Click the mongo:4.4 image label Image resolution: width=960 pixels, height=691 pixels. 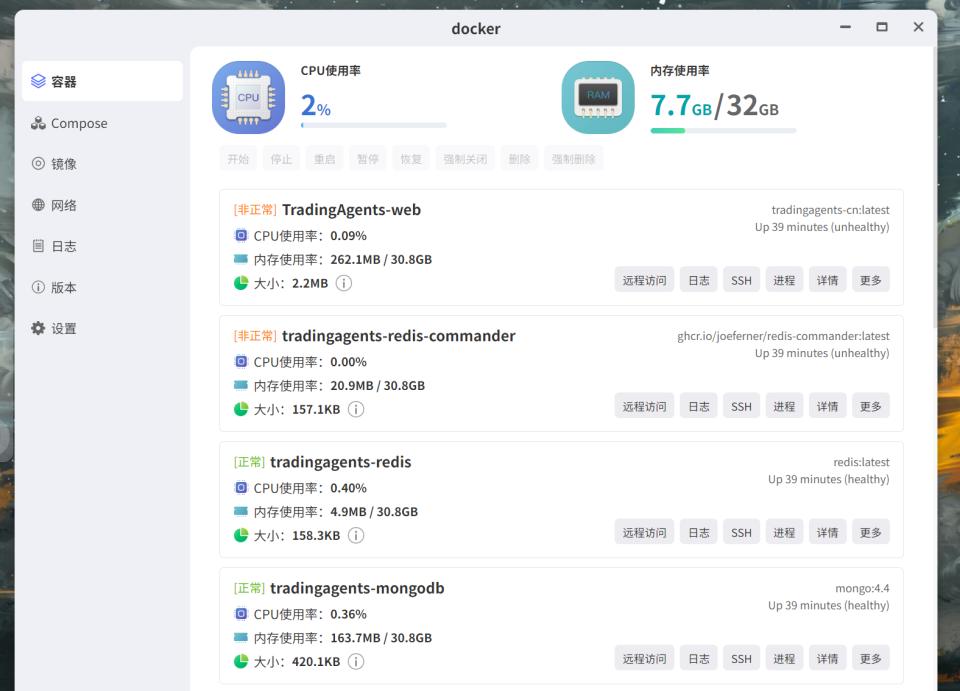[862, 588]
